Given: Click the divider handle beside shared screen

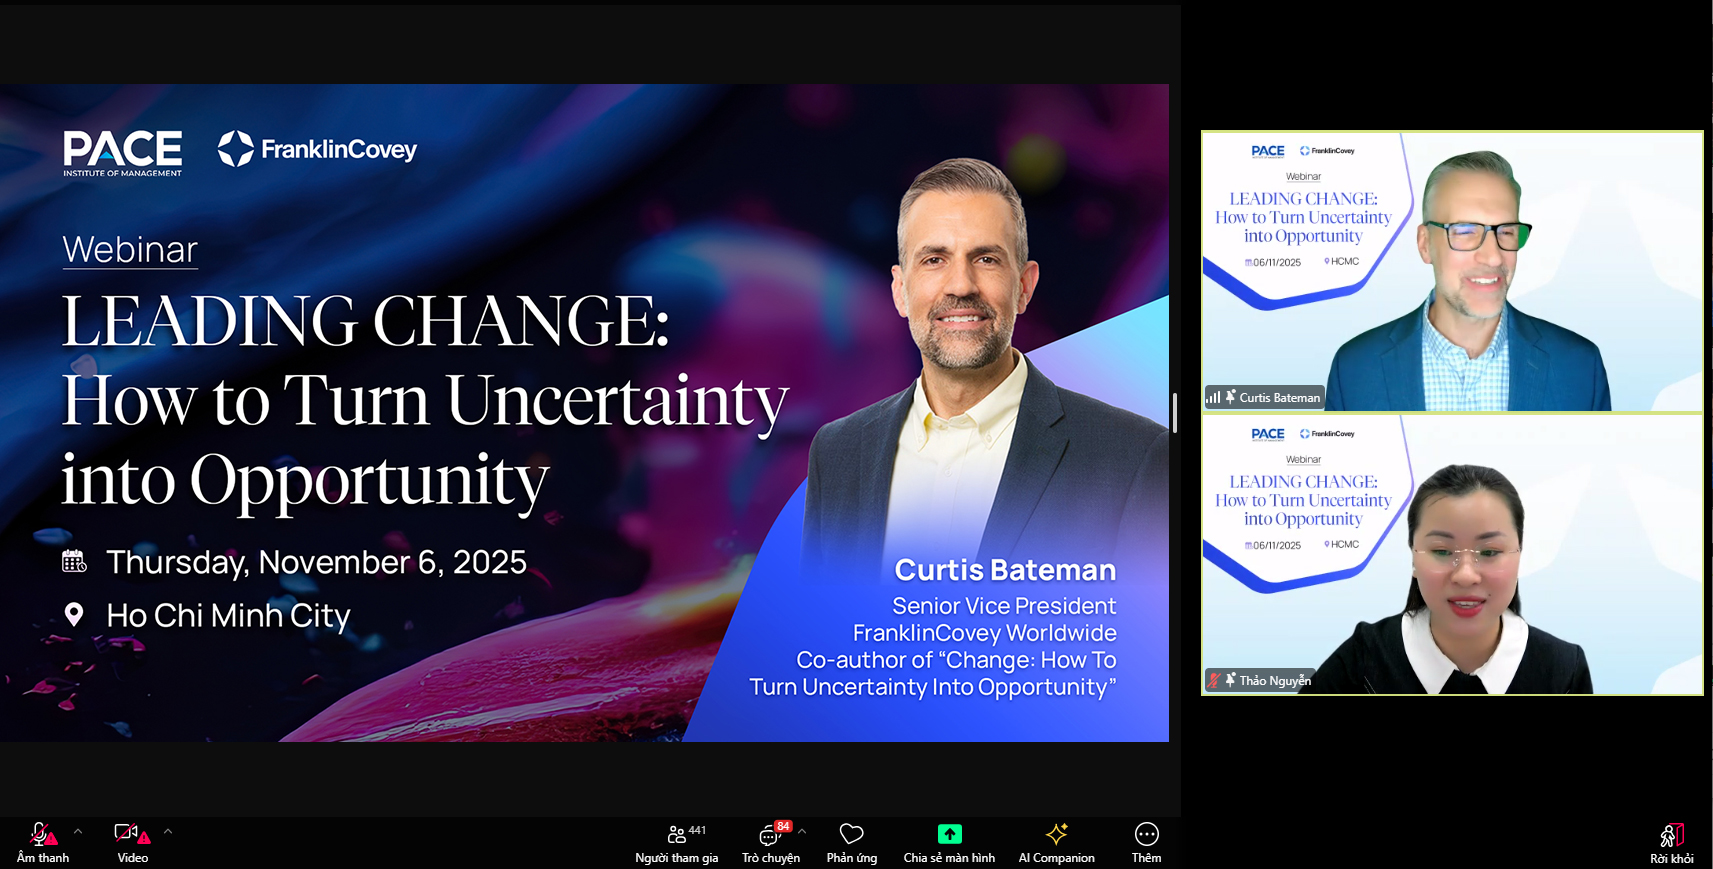Looking at the screenshot, I should coord(1175,413).
